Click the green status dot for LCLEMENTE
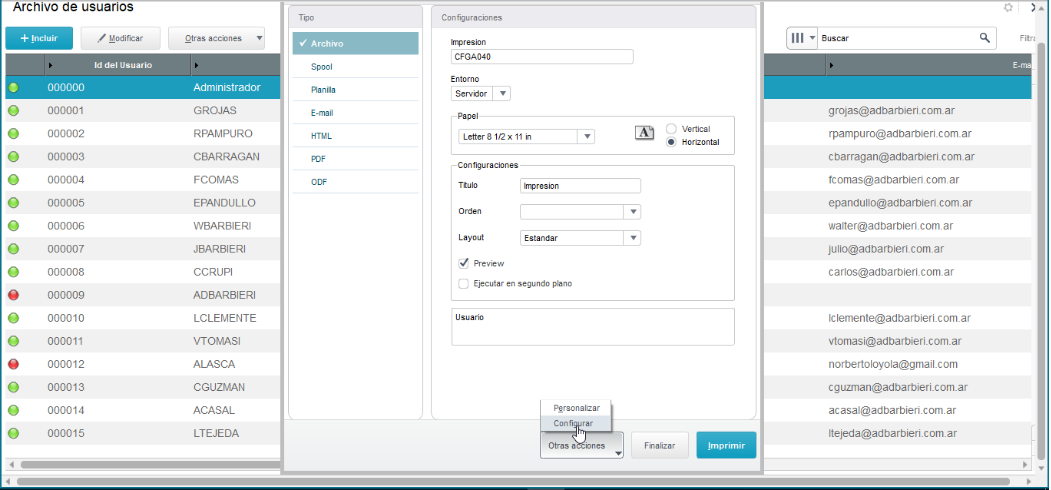 click(13, 318)
